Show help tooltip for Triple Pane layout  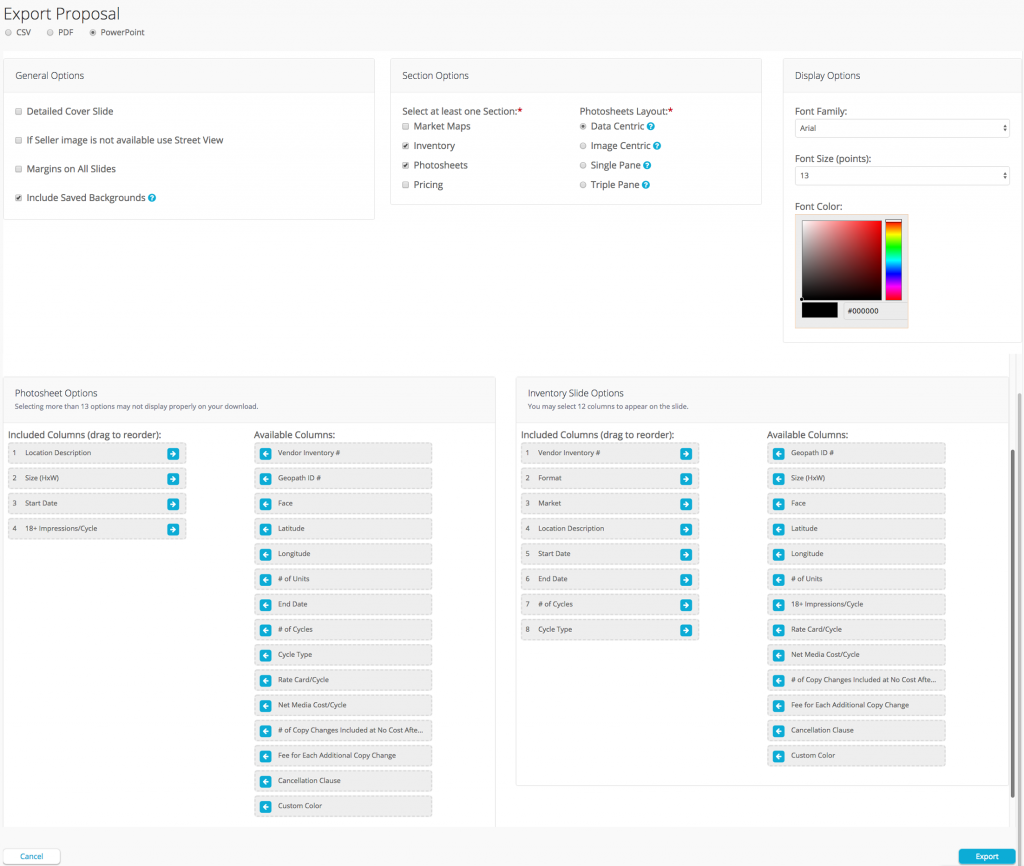point(646,185)
